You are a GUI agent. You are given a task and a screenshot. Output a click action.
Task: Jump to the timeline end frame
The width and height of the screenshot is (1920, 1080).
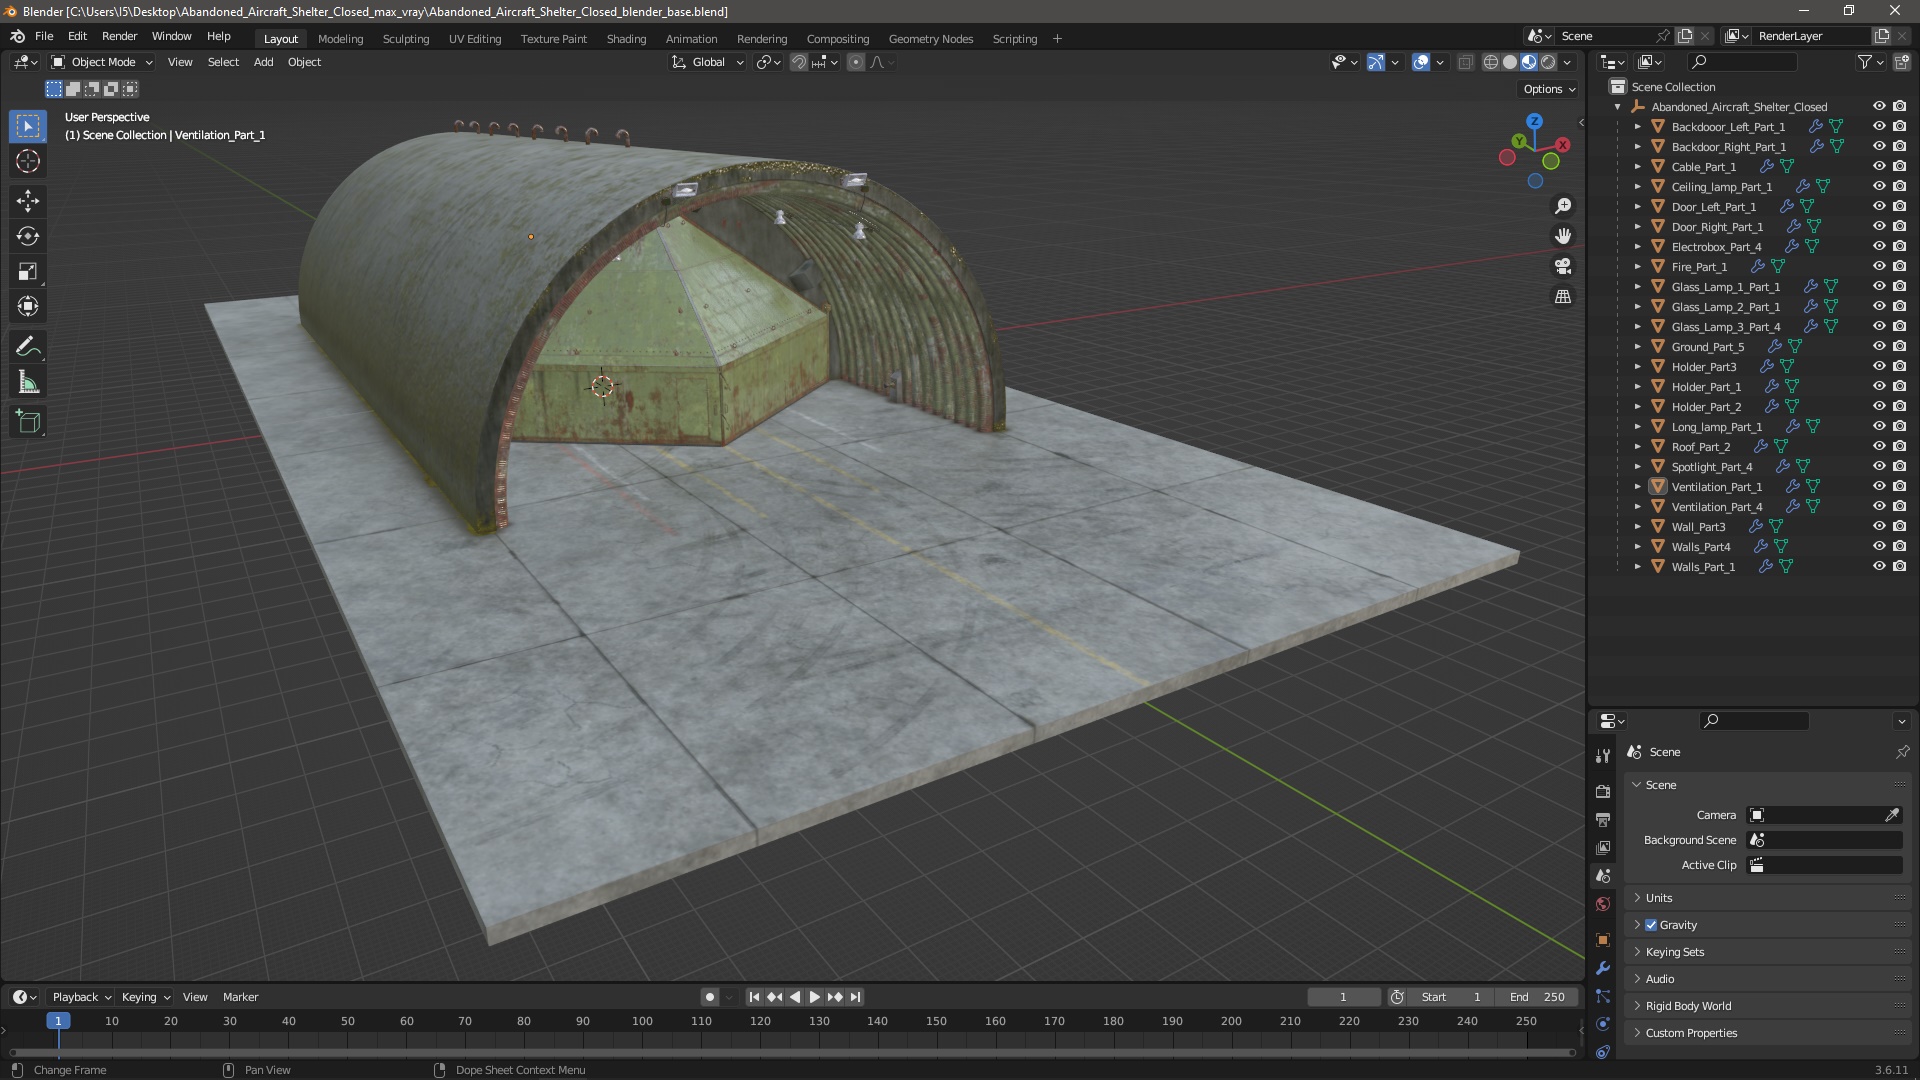(x=855, y=997)
